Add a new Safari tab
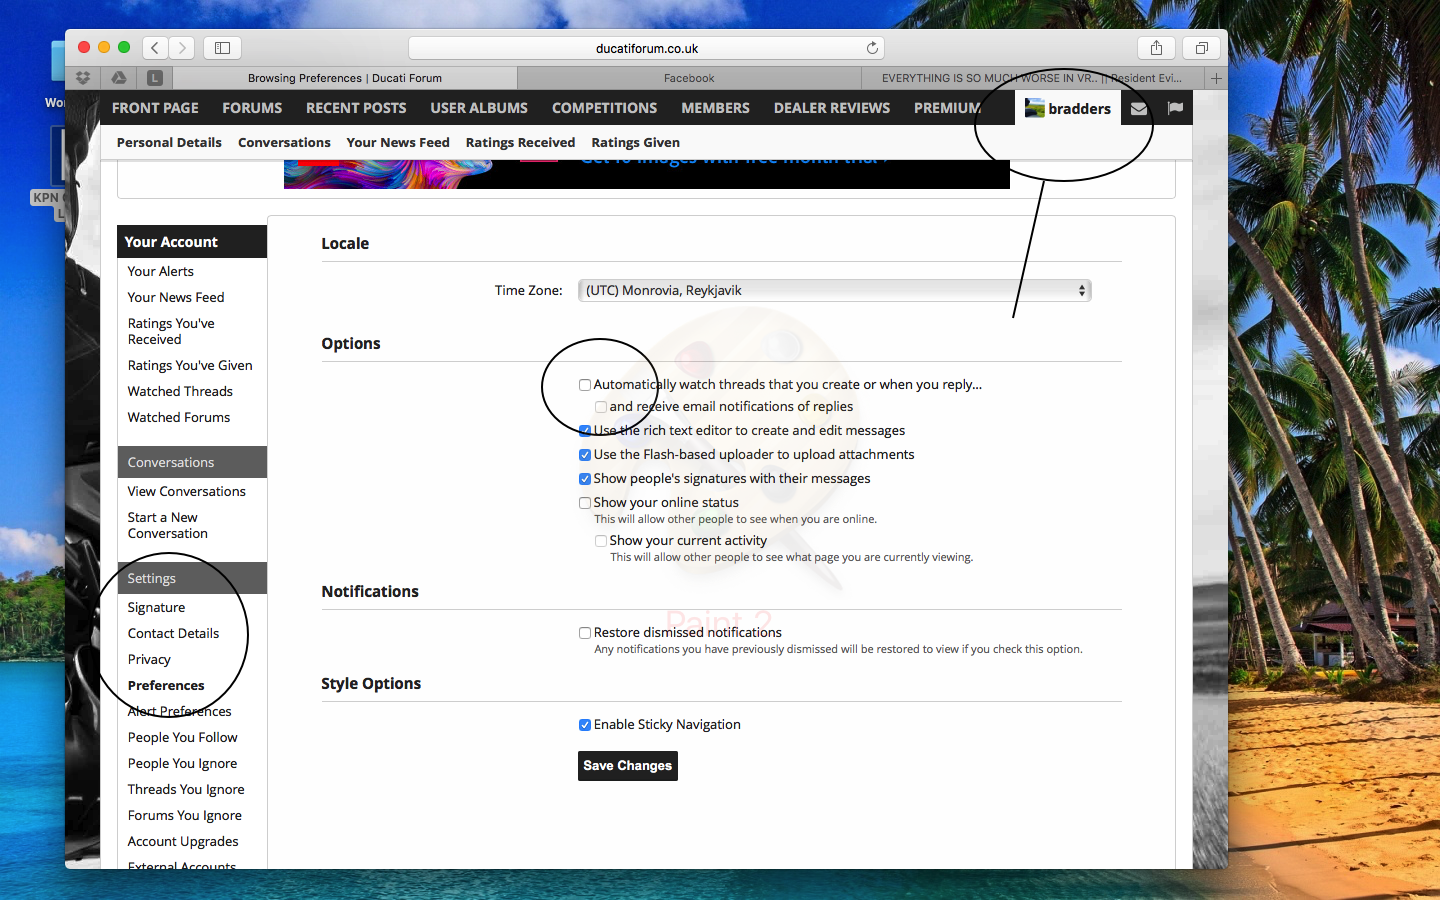The image size is (1440, 900). point(1216,78)
